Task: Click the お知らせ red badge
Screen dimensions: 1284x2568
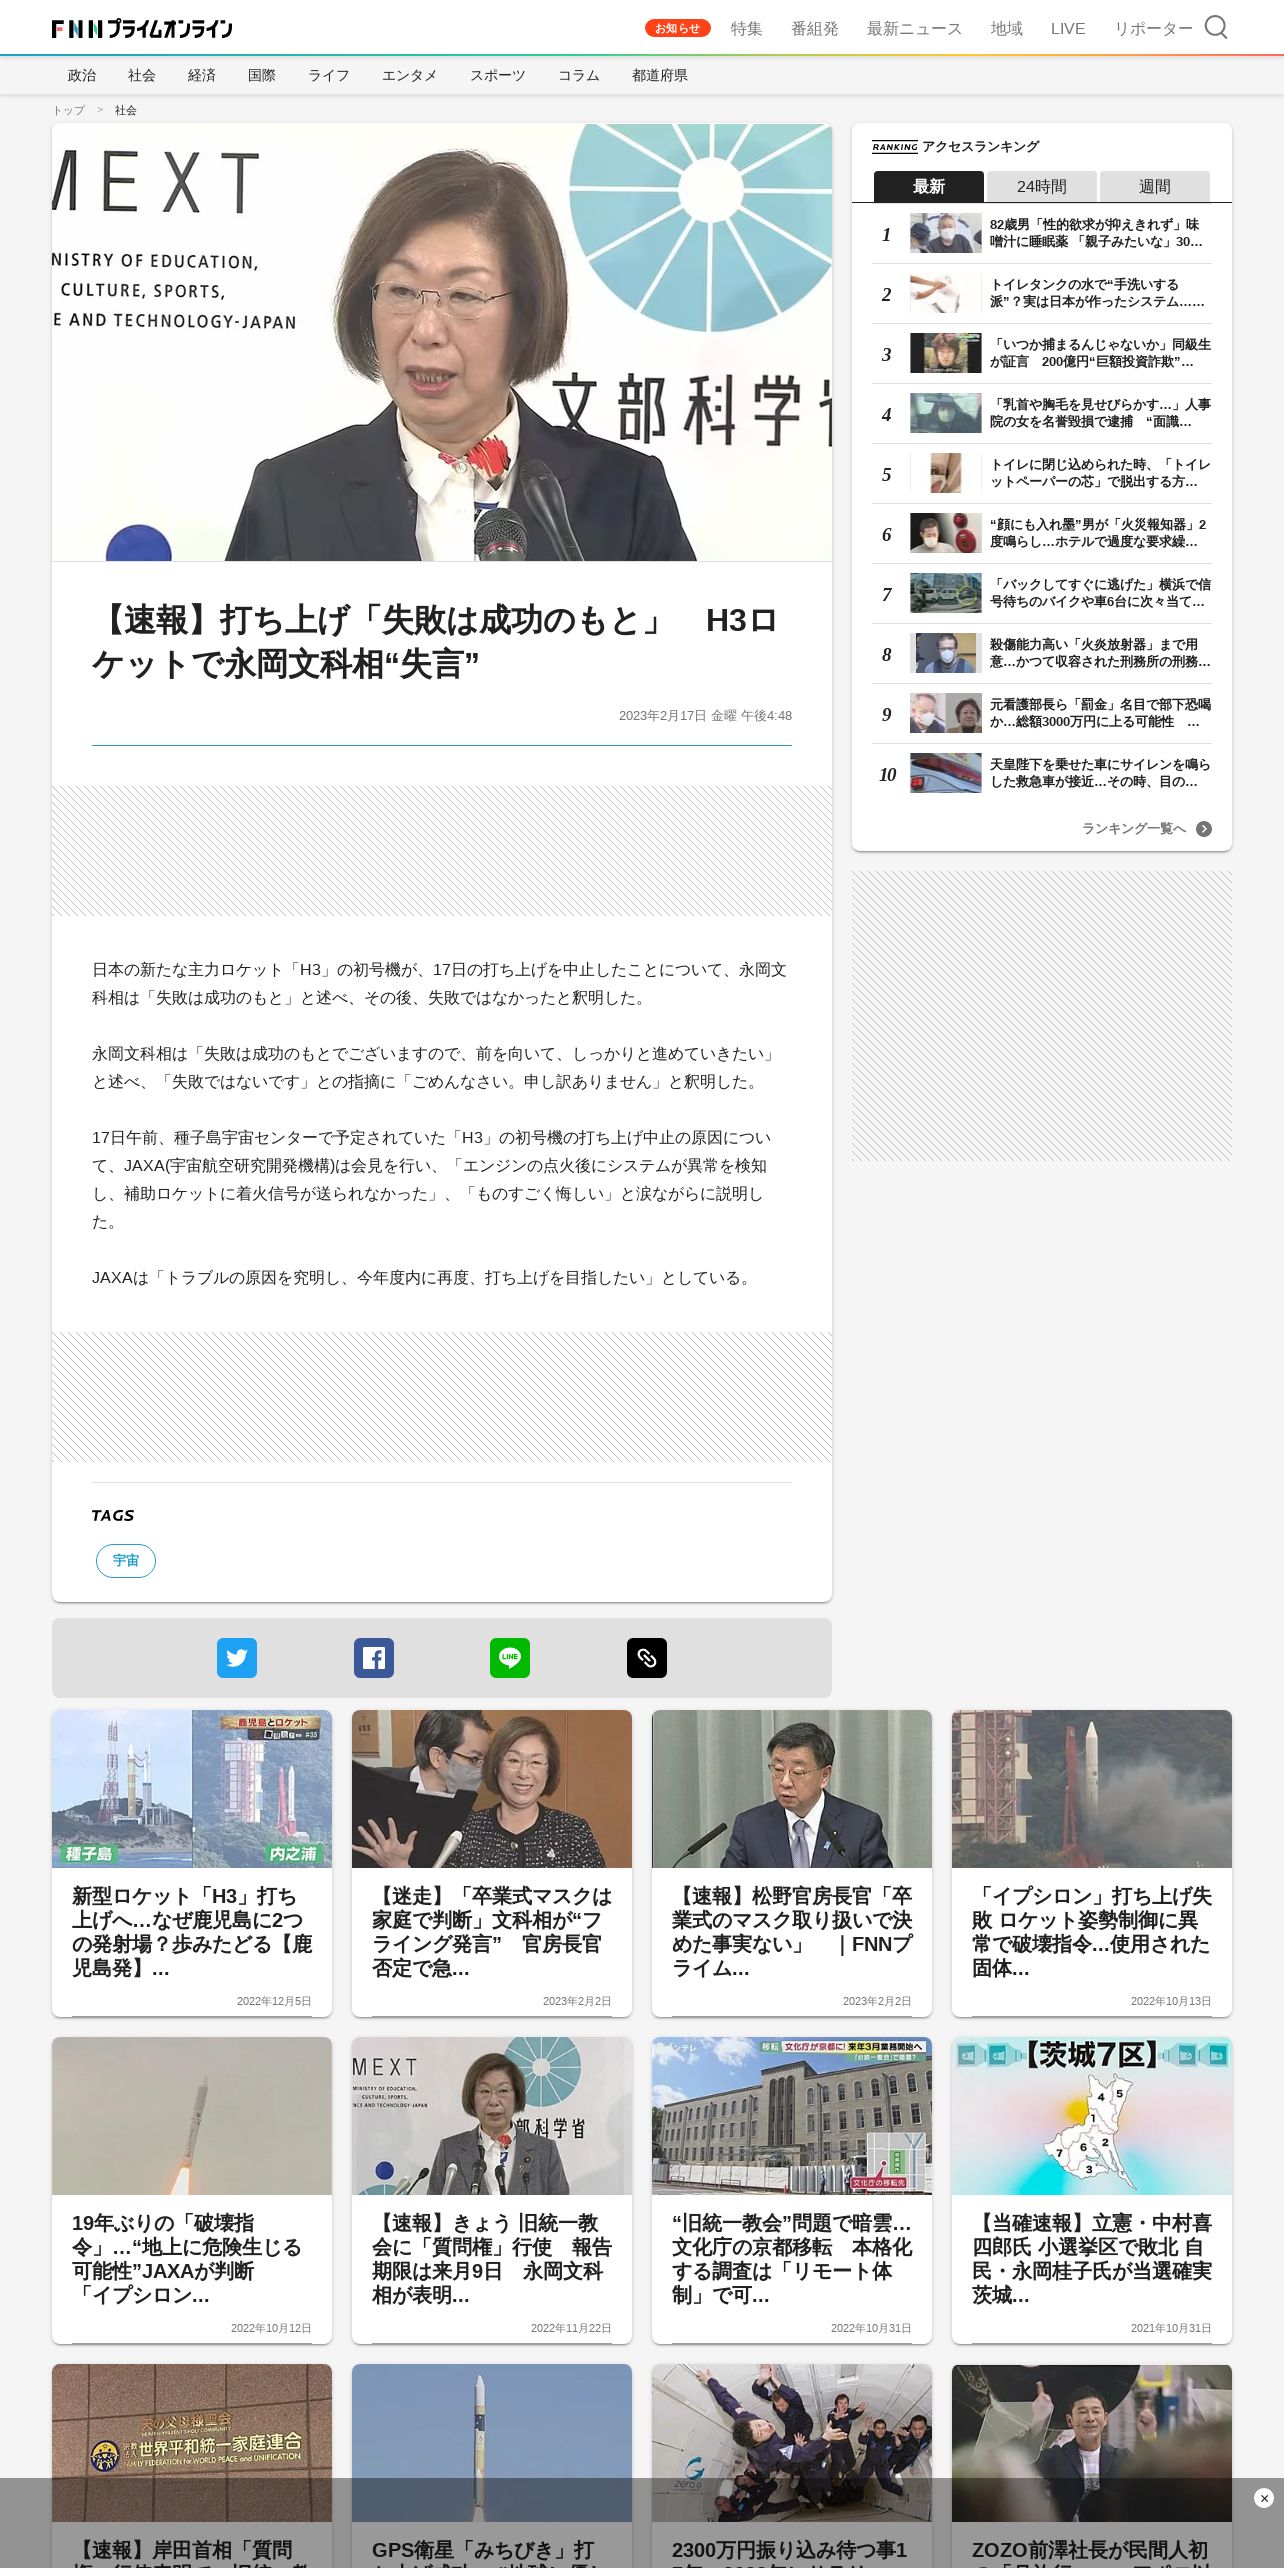Action: (x=678, y=28)
